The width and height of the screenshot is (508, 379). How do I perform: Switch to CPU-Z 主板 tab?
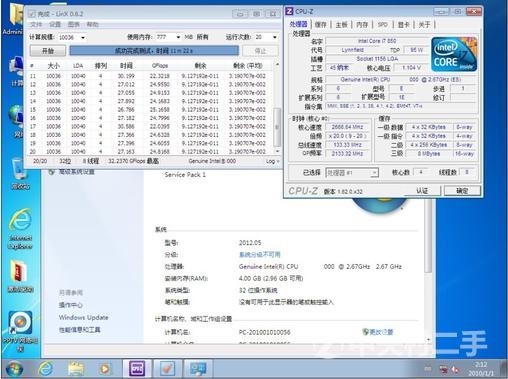pos(341,24)
